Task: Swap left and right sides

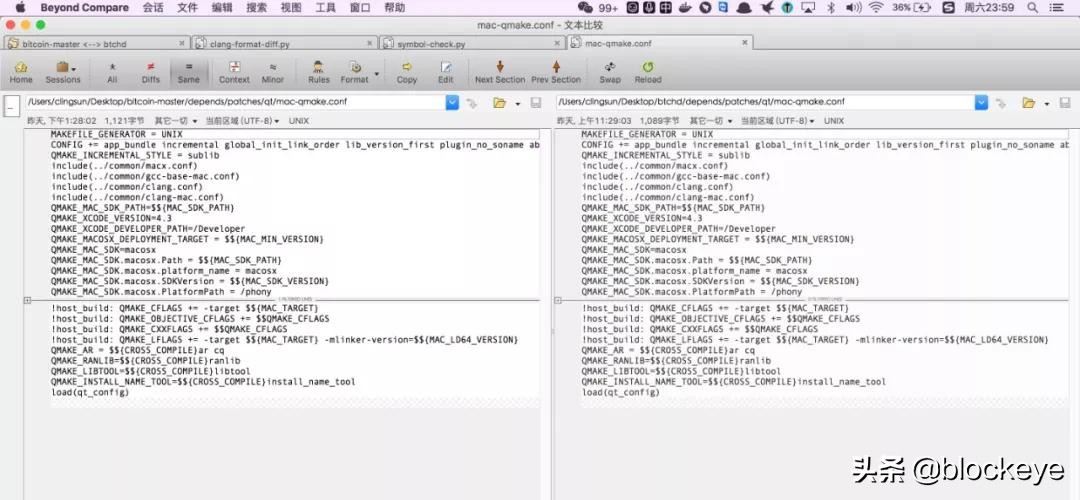Action: coord(610,72)
